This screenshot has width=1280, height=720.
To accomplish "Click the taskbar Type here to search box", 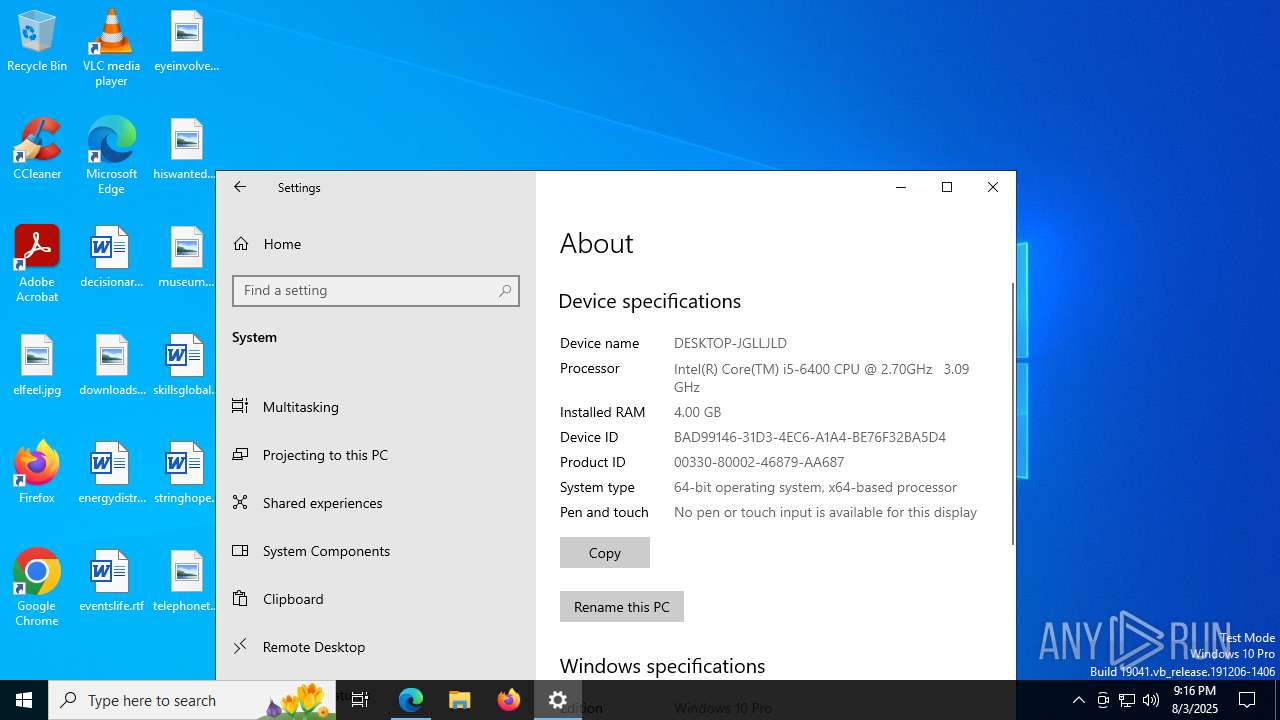I will 192,700.
